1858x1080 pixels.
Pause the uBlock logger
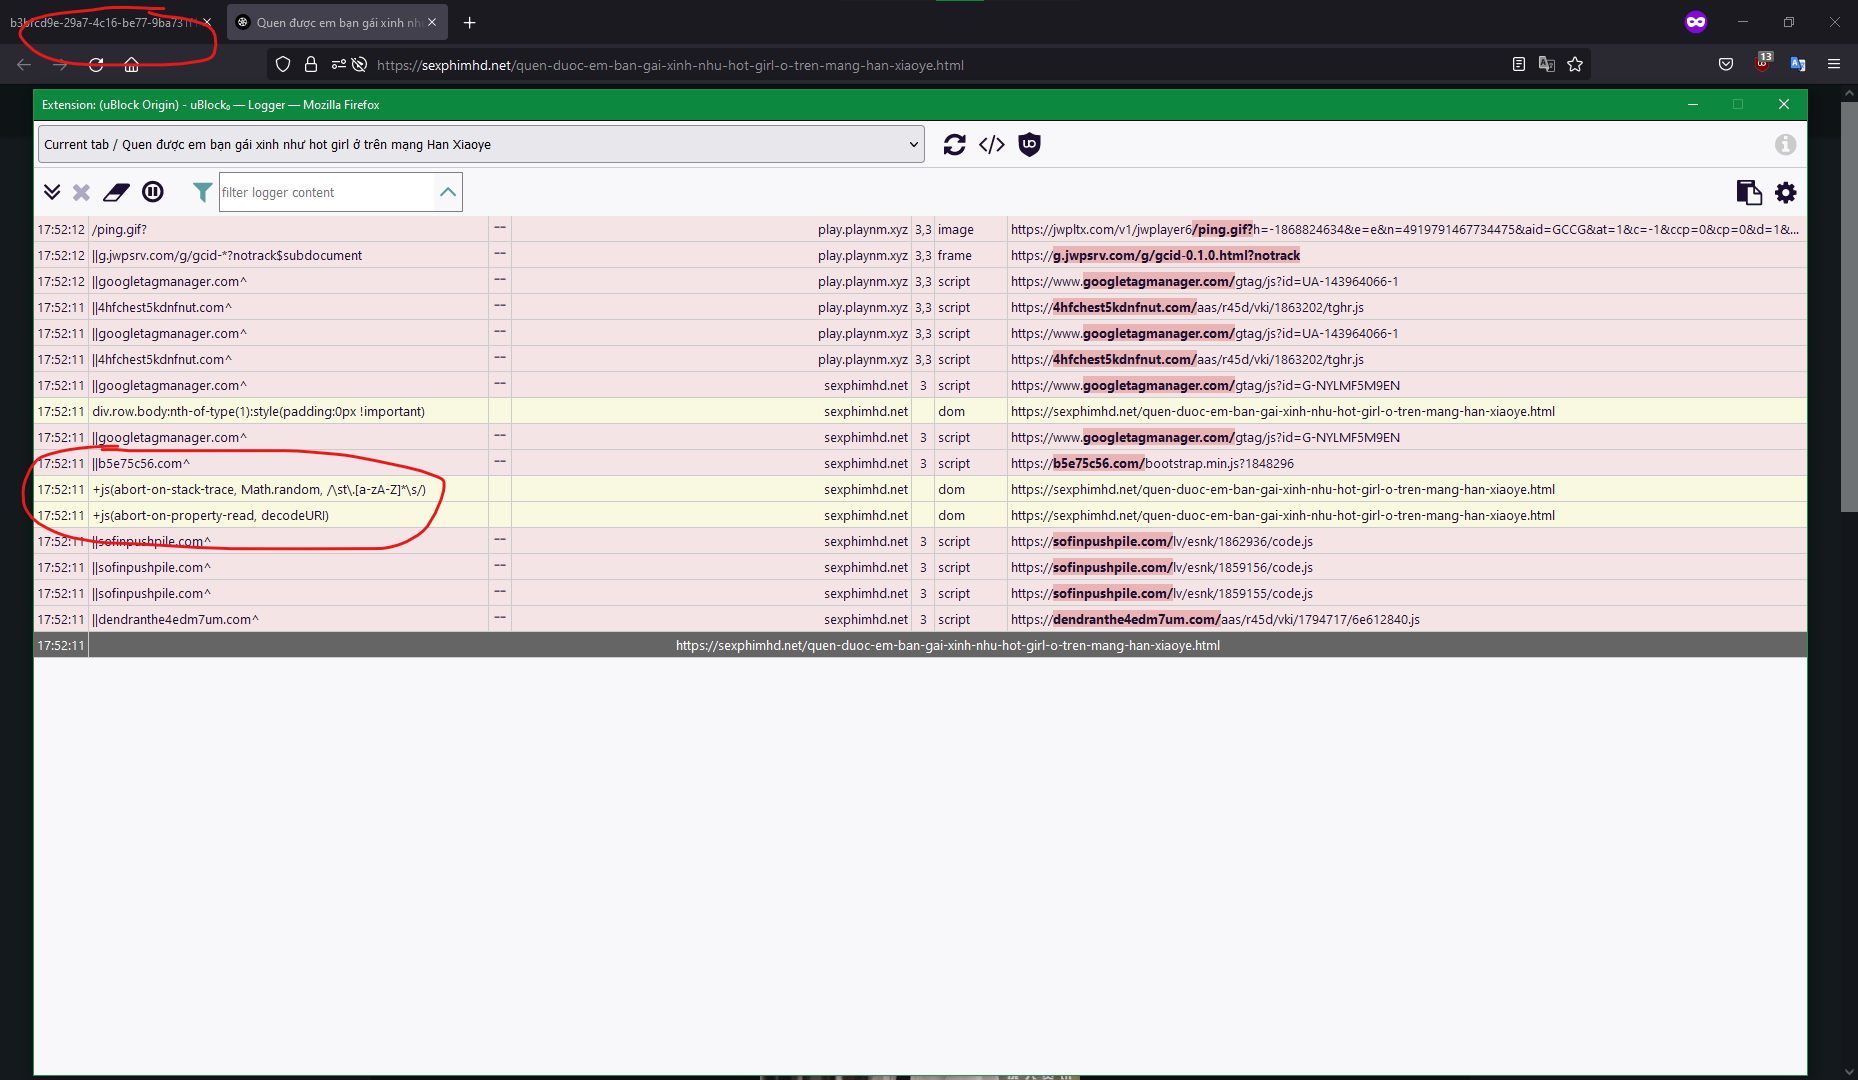152,192
